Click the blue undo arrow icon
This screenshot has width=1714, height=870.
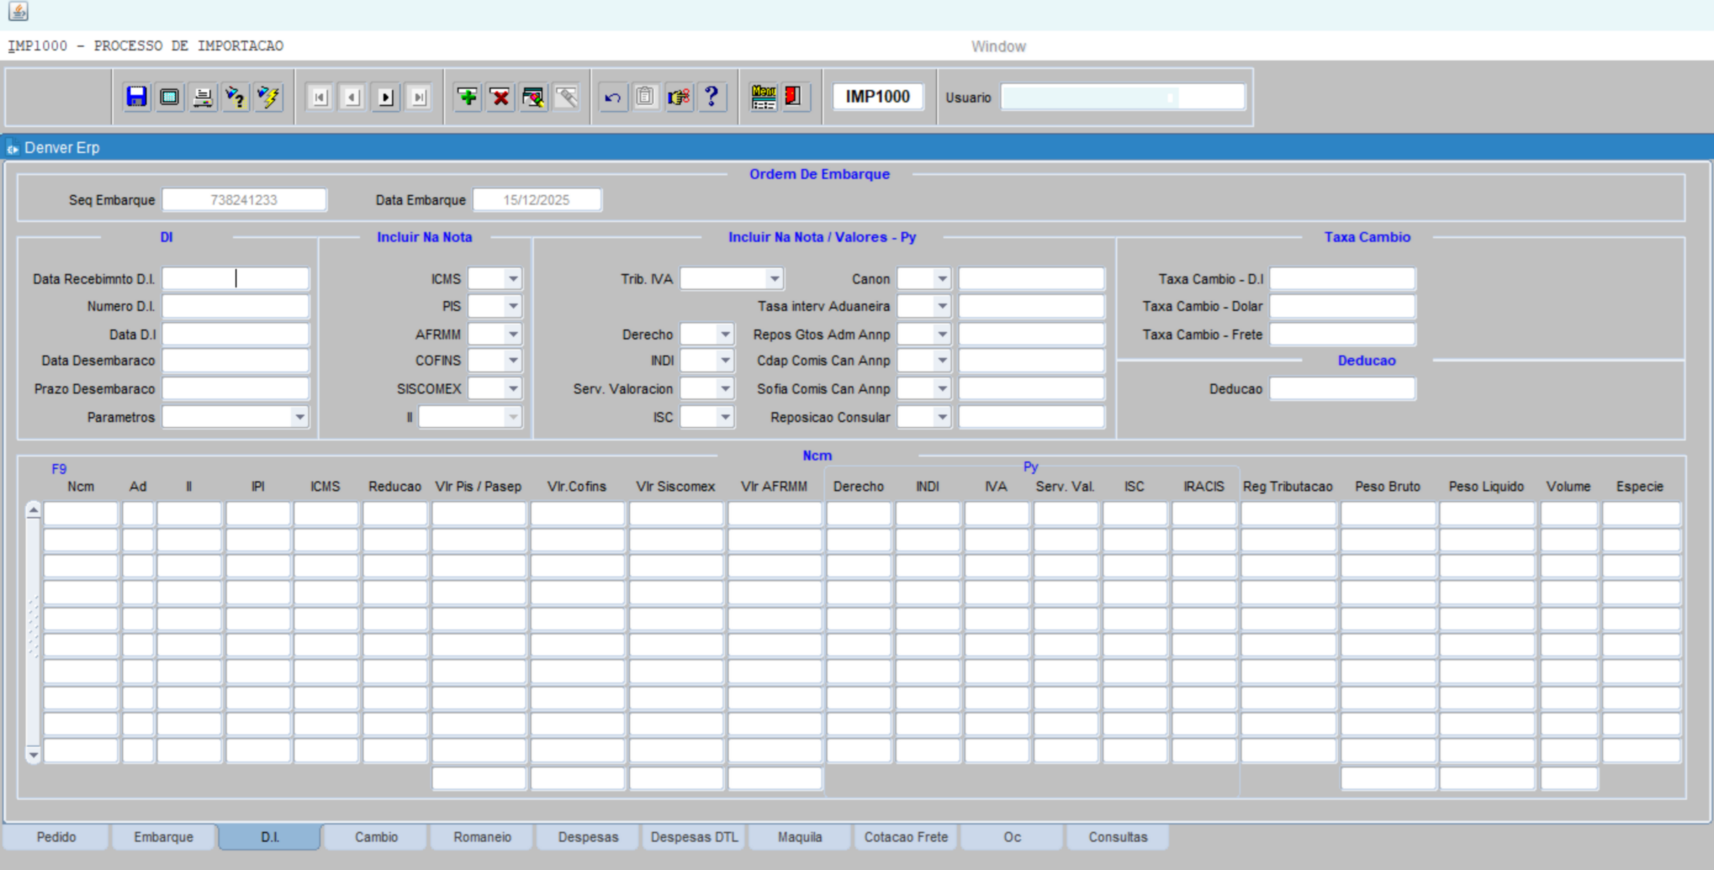tap(612, 97)
